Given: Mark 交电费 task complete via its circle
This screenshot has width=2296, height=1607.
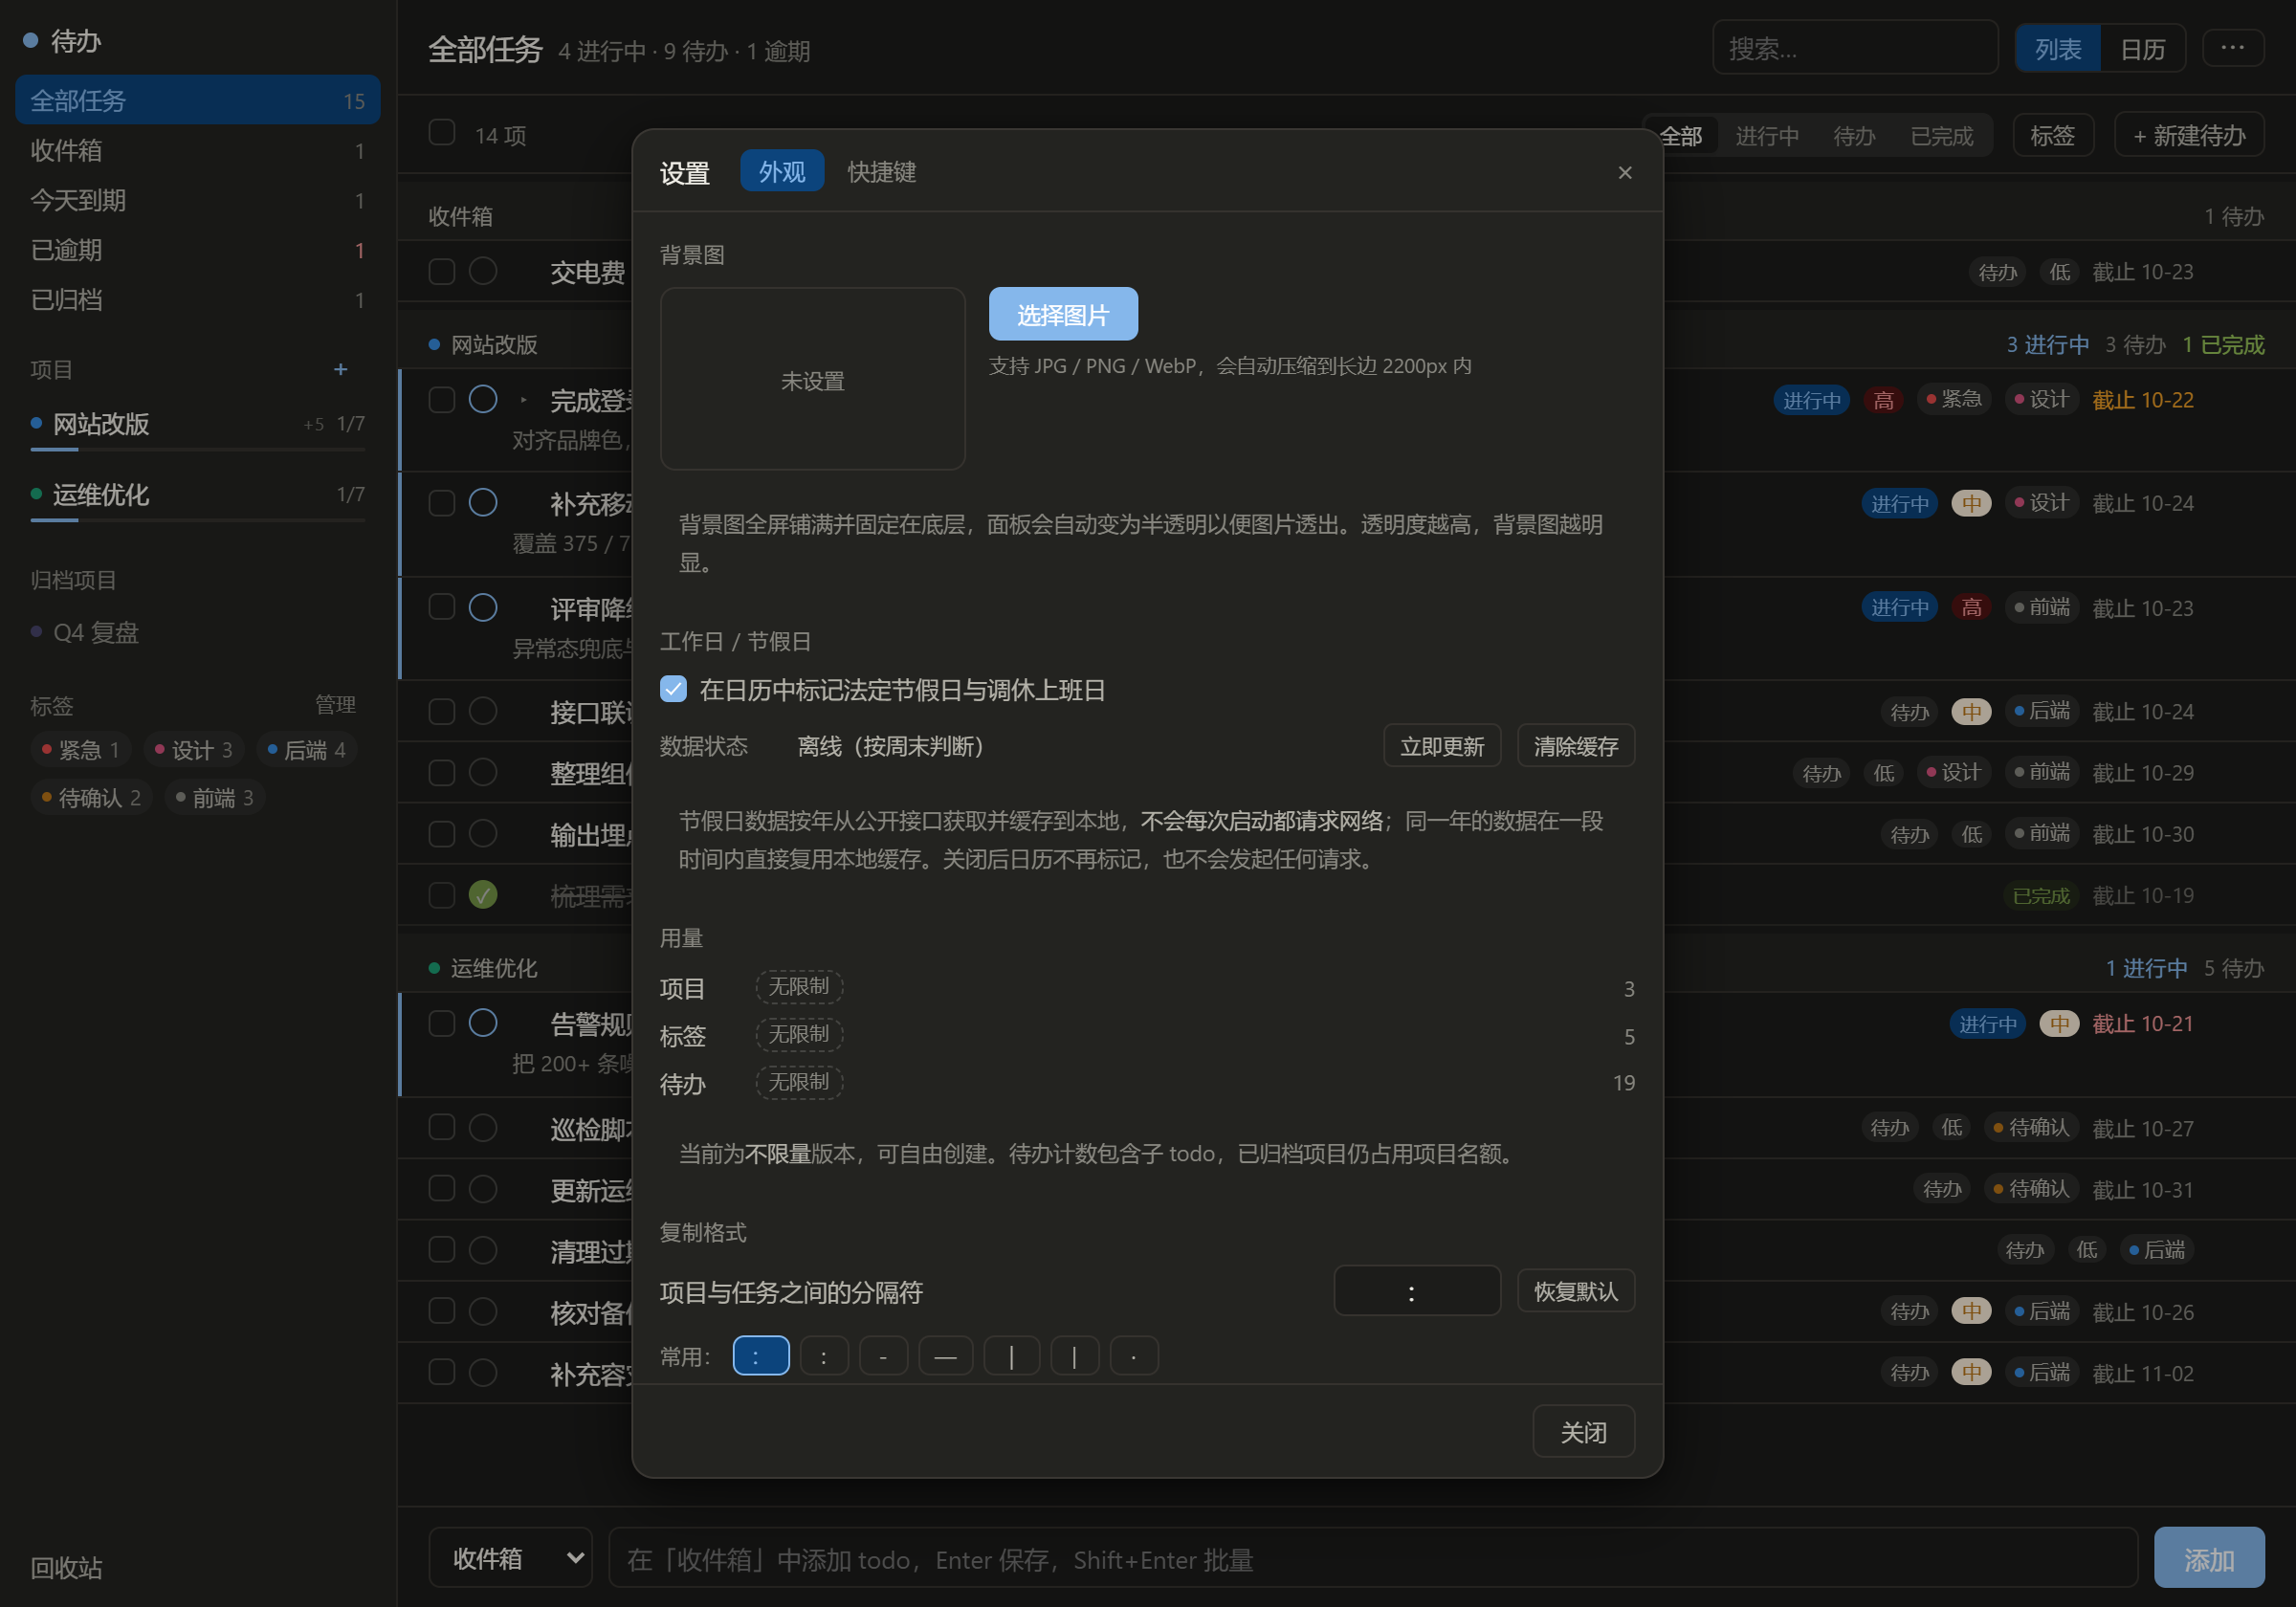Looking at the screenshot, I should [x=483, y=271].
